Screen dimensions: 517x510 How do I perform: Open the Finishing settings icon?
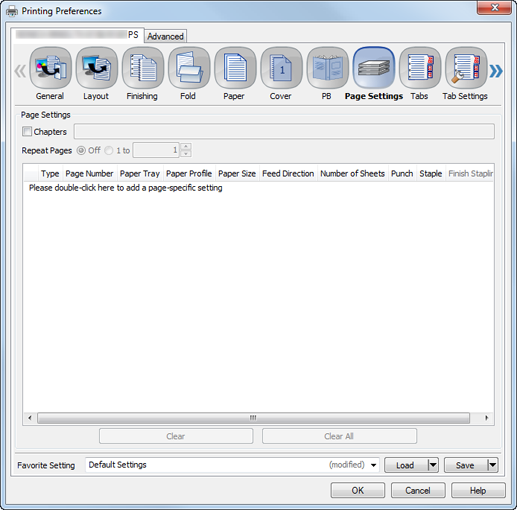143,68
